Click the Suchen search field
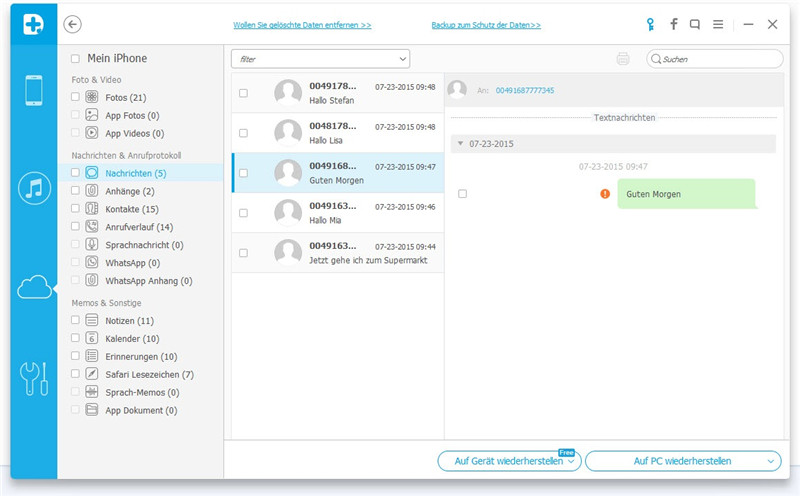Image resolution: width=800 pixels, height=496 pixels. click(715, 59)
